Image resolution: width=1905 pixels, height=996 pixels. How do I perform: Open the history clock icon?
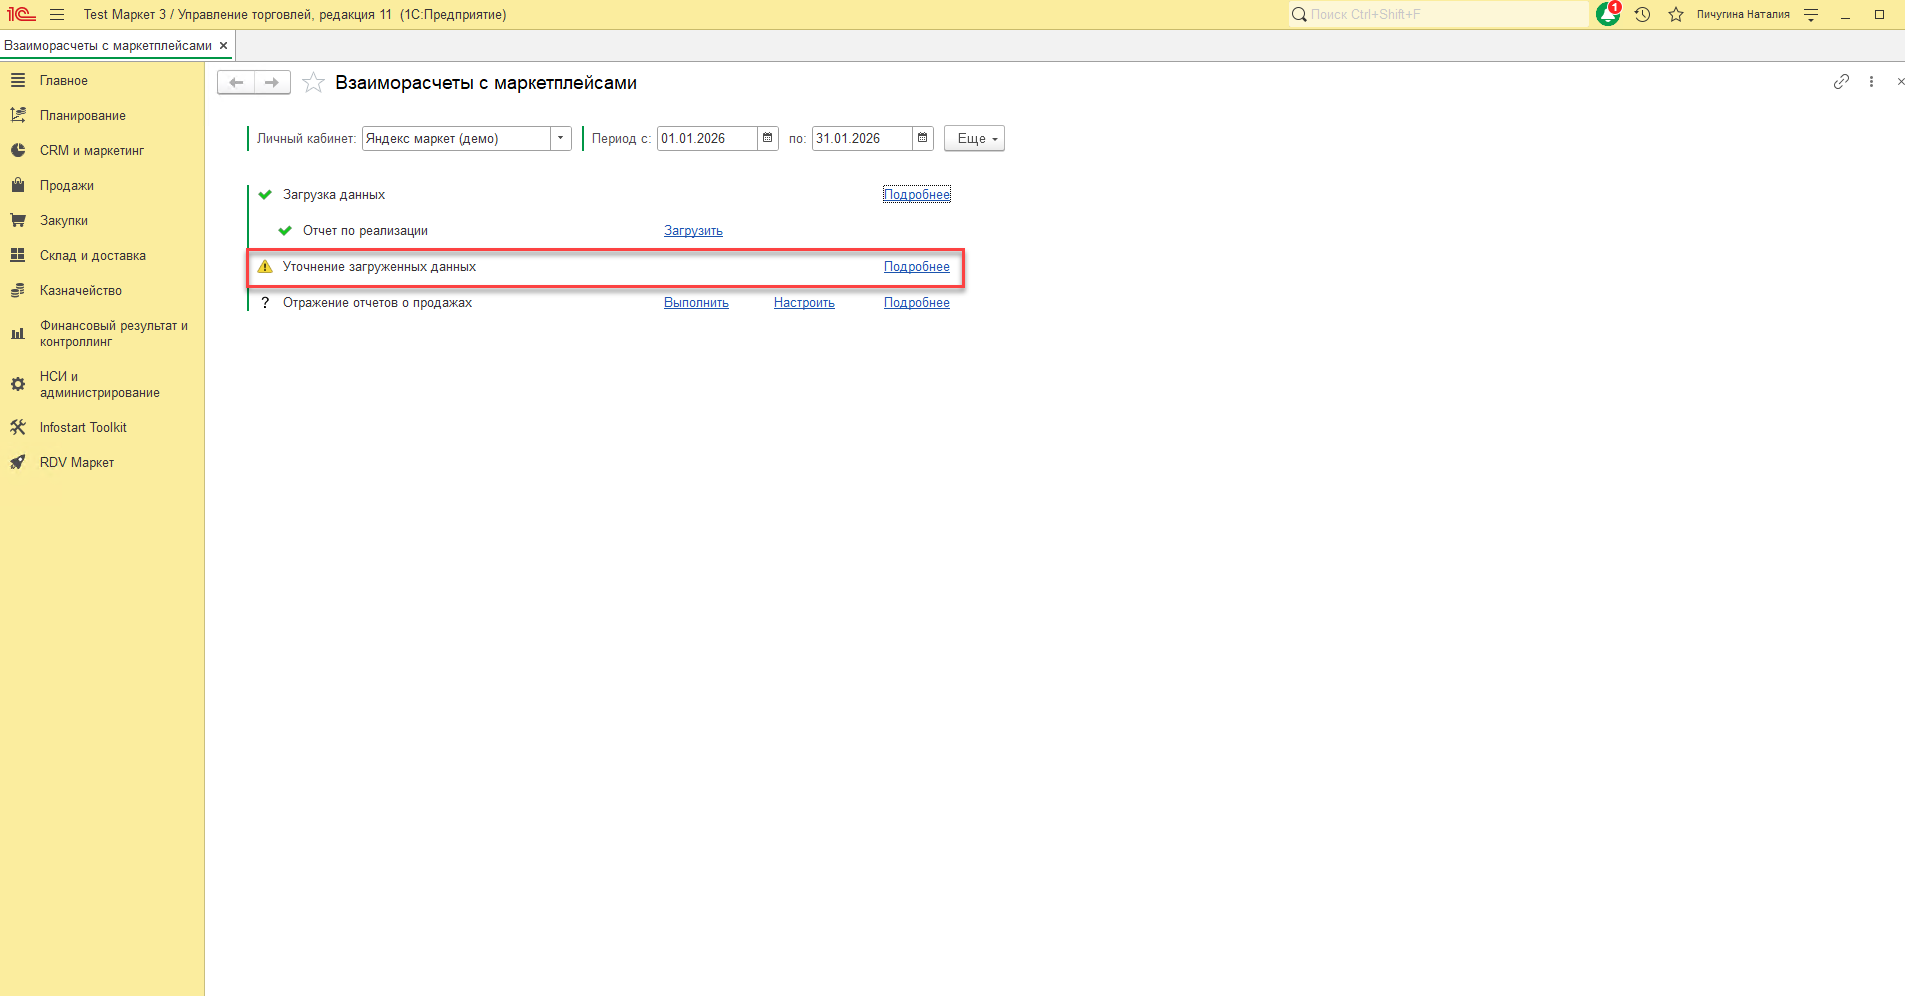[x=1642, y=15]
